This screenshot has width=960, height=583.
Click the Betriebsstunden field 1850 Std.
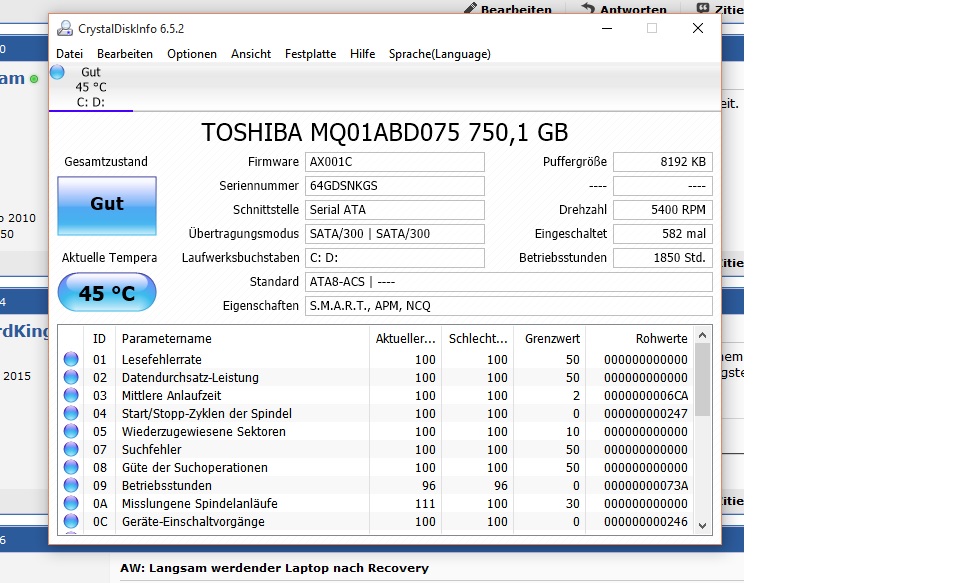click(x=663, y=257)
